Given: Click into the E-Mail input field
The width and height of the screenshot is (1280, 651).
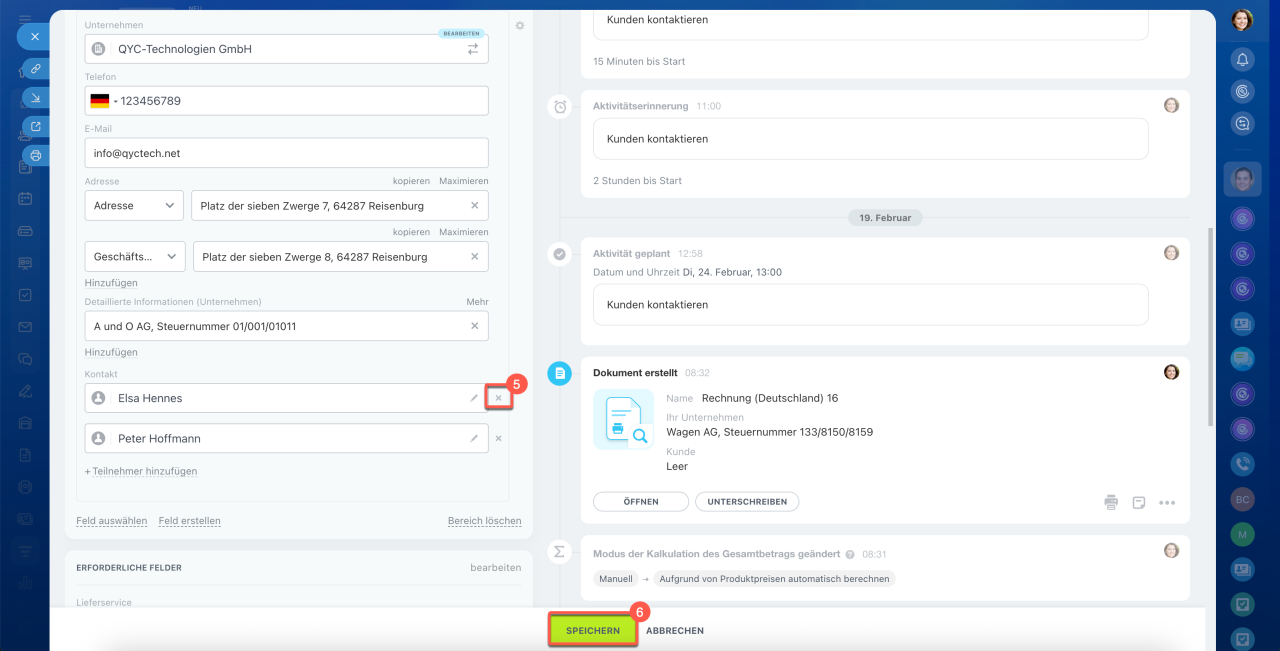Looking at the screenshot, I should (x=286, y=153).
